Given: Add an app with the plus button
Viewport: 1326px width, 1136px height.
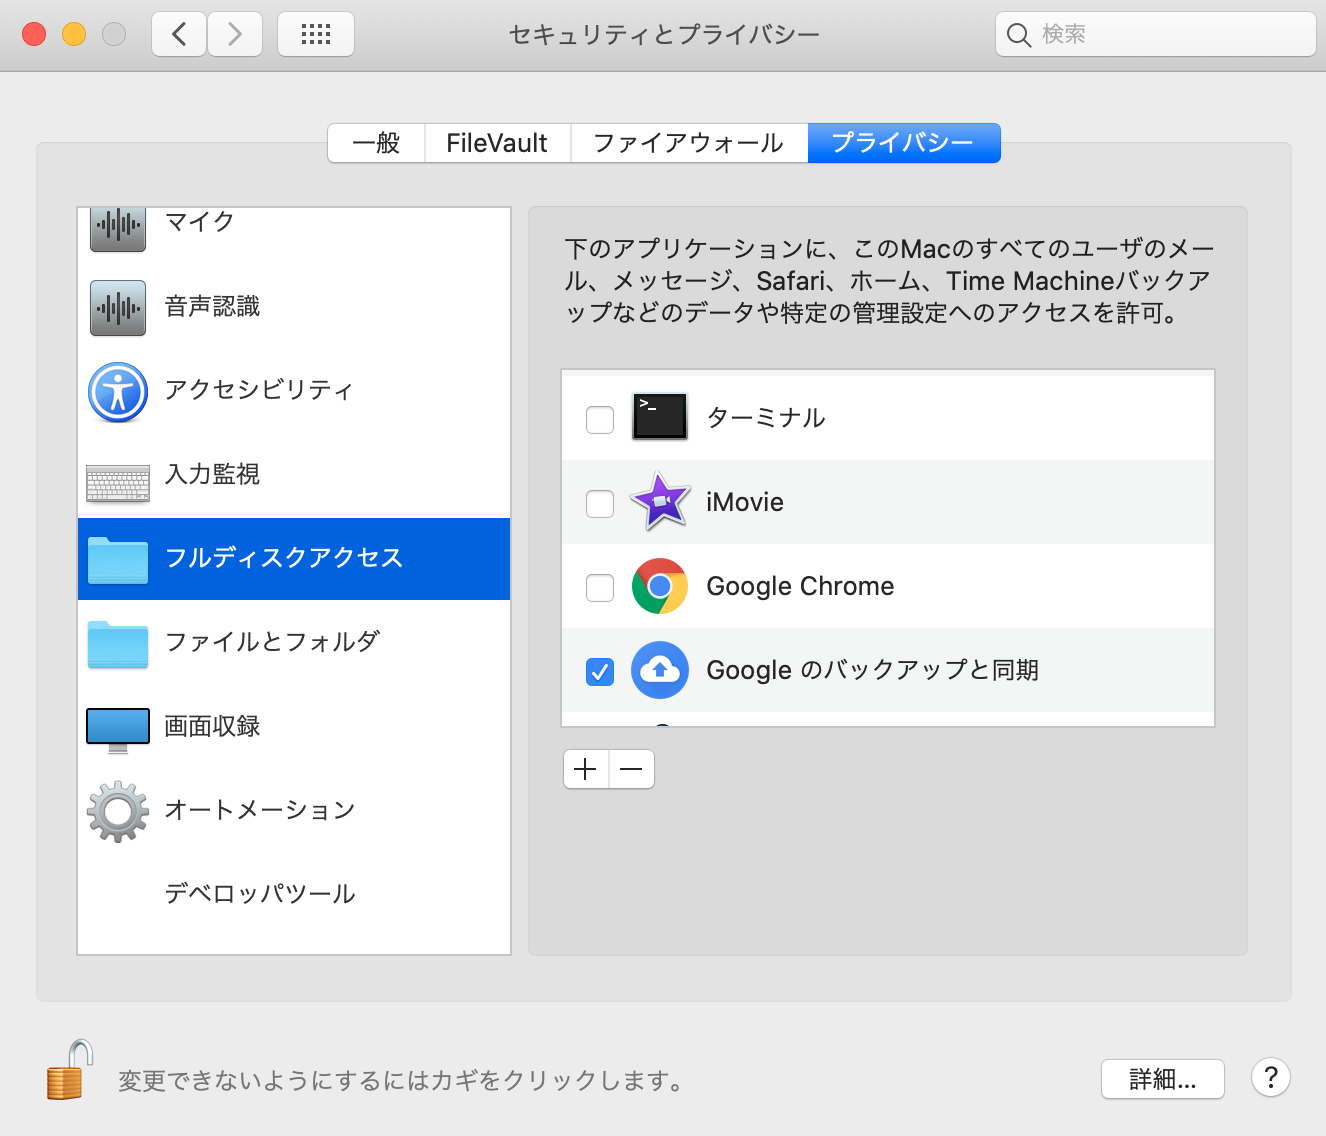Looking at the screenshot, I should 586,769.
